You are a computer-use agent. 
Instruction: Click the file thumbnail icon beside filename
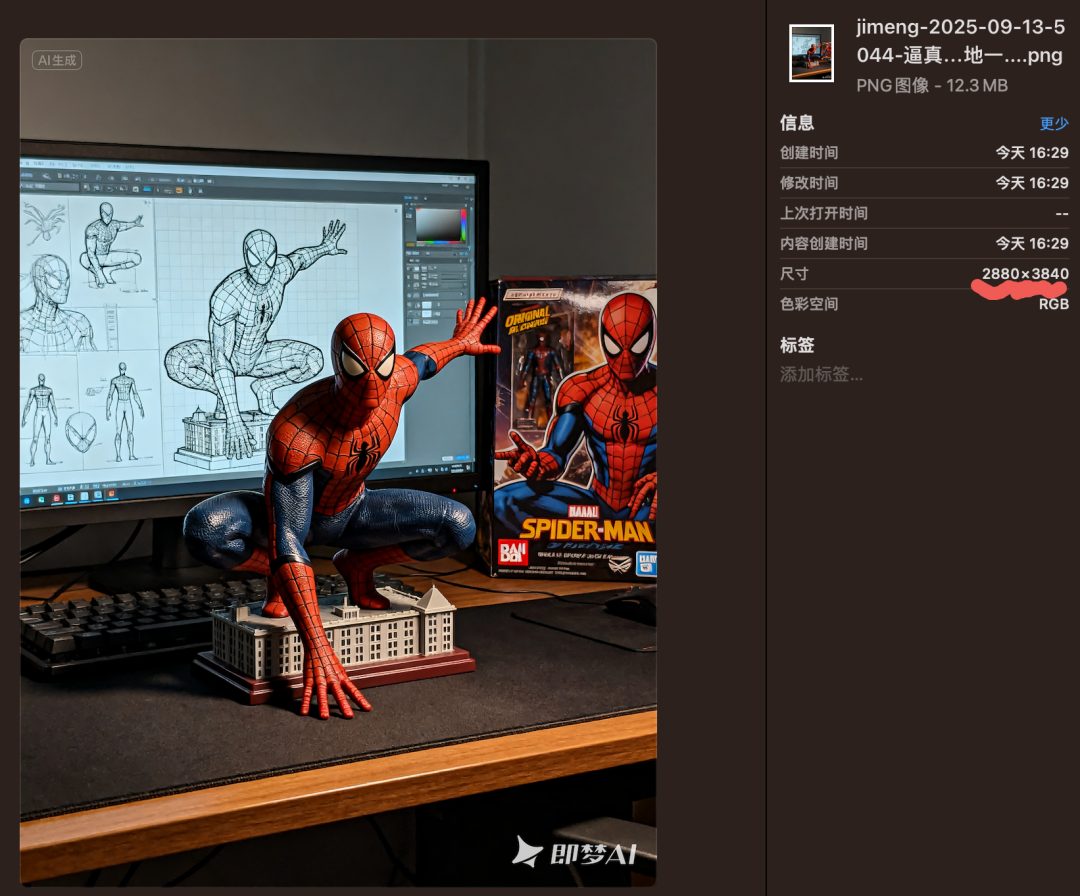pyautogui.click(x=811, y=53)
